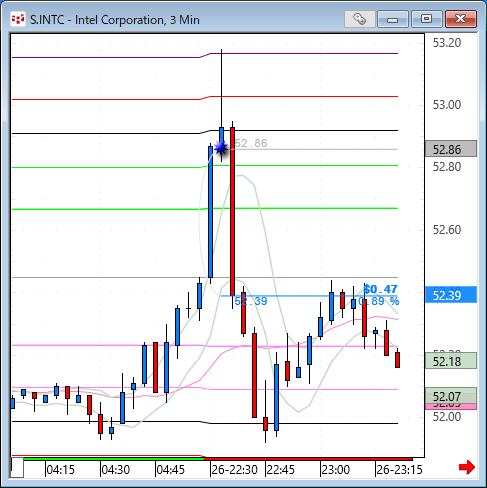Click the 52.00 value on price scale

click(x=447, y=417)
